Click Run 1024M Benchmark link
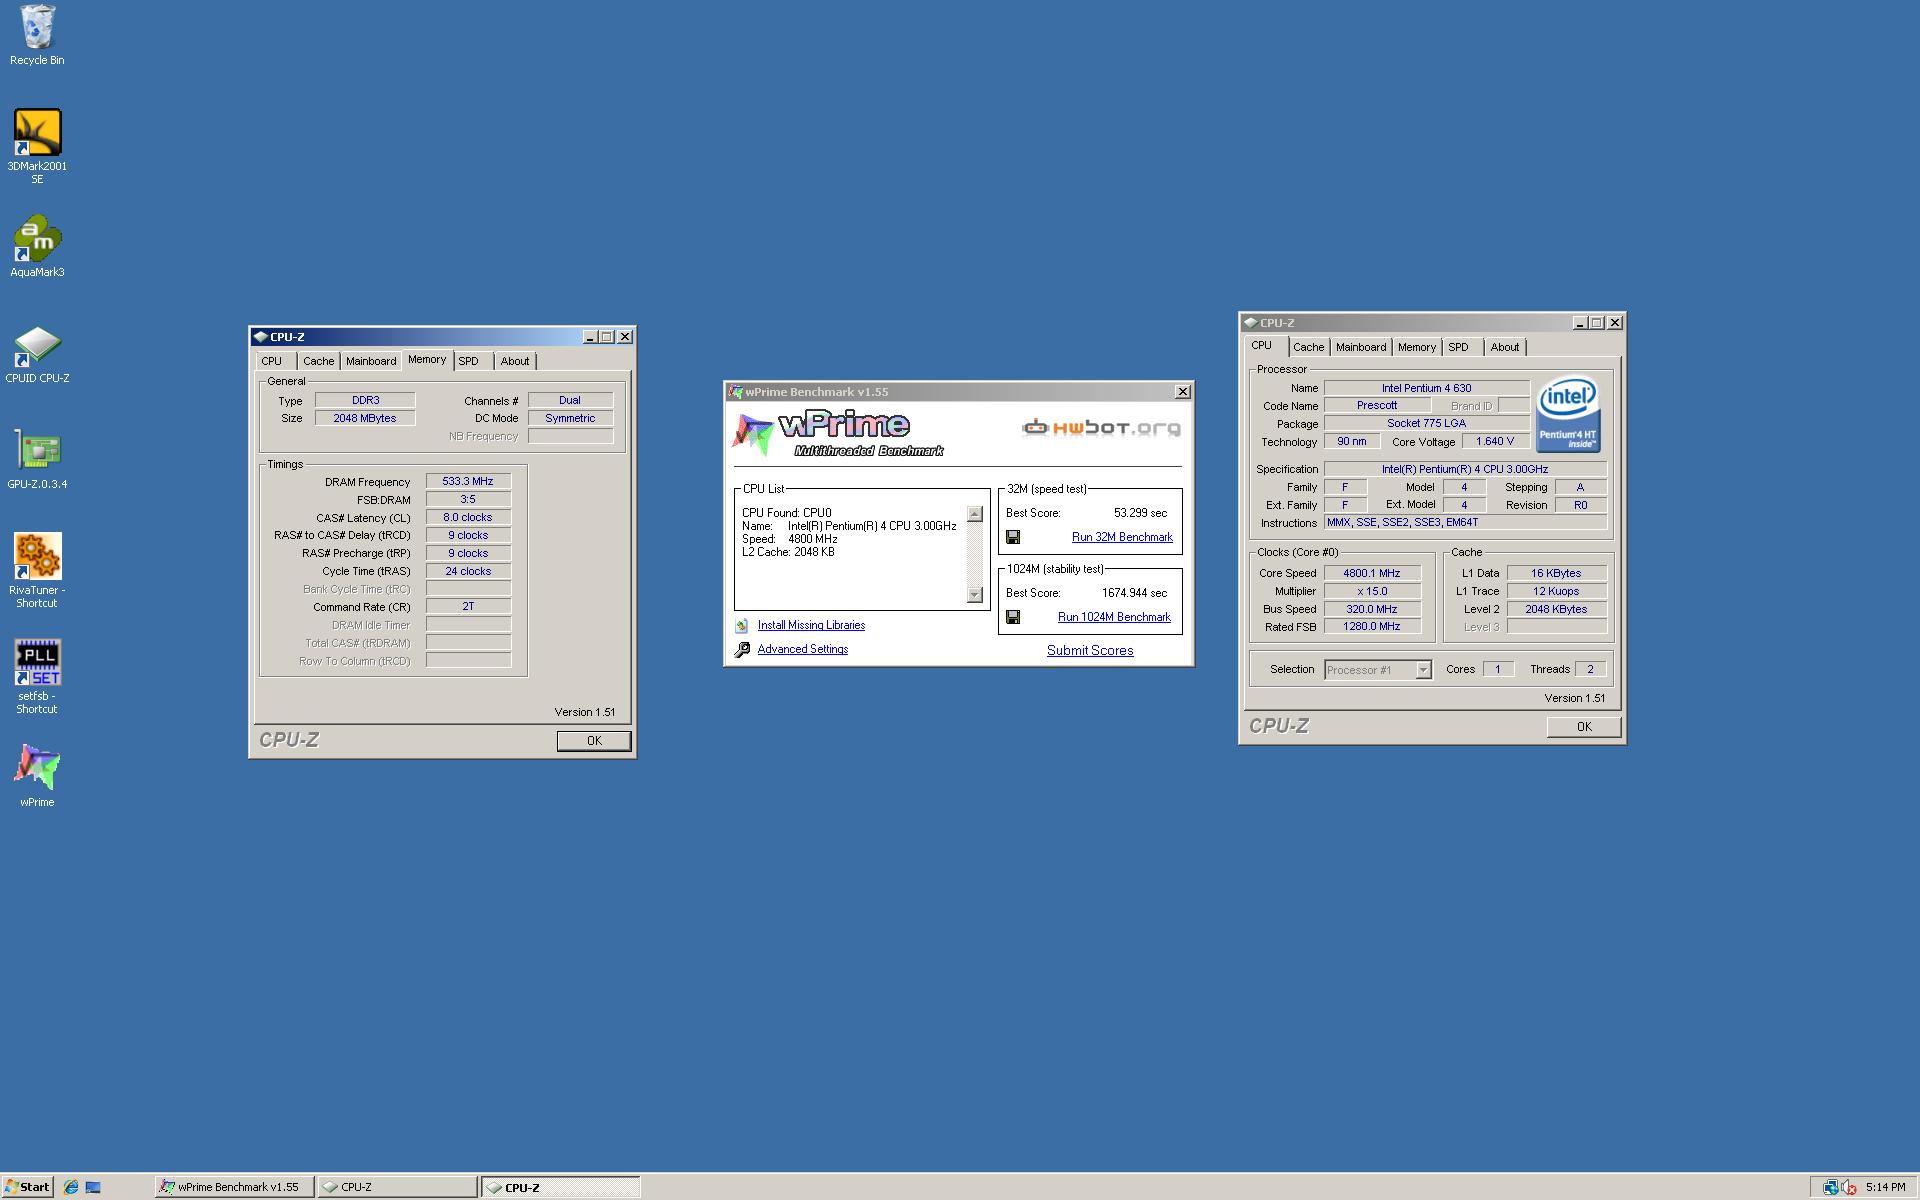This screenshot has height=1200, width=1920. point(1114,618)
